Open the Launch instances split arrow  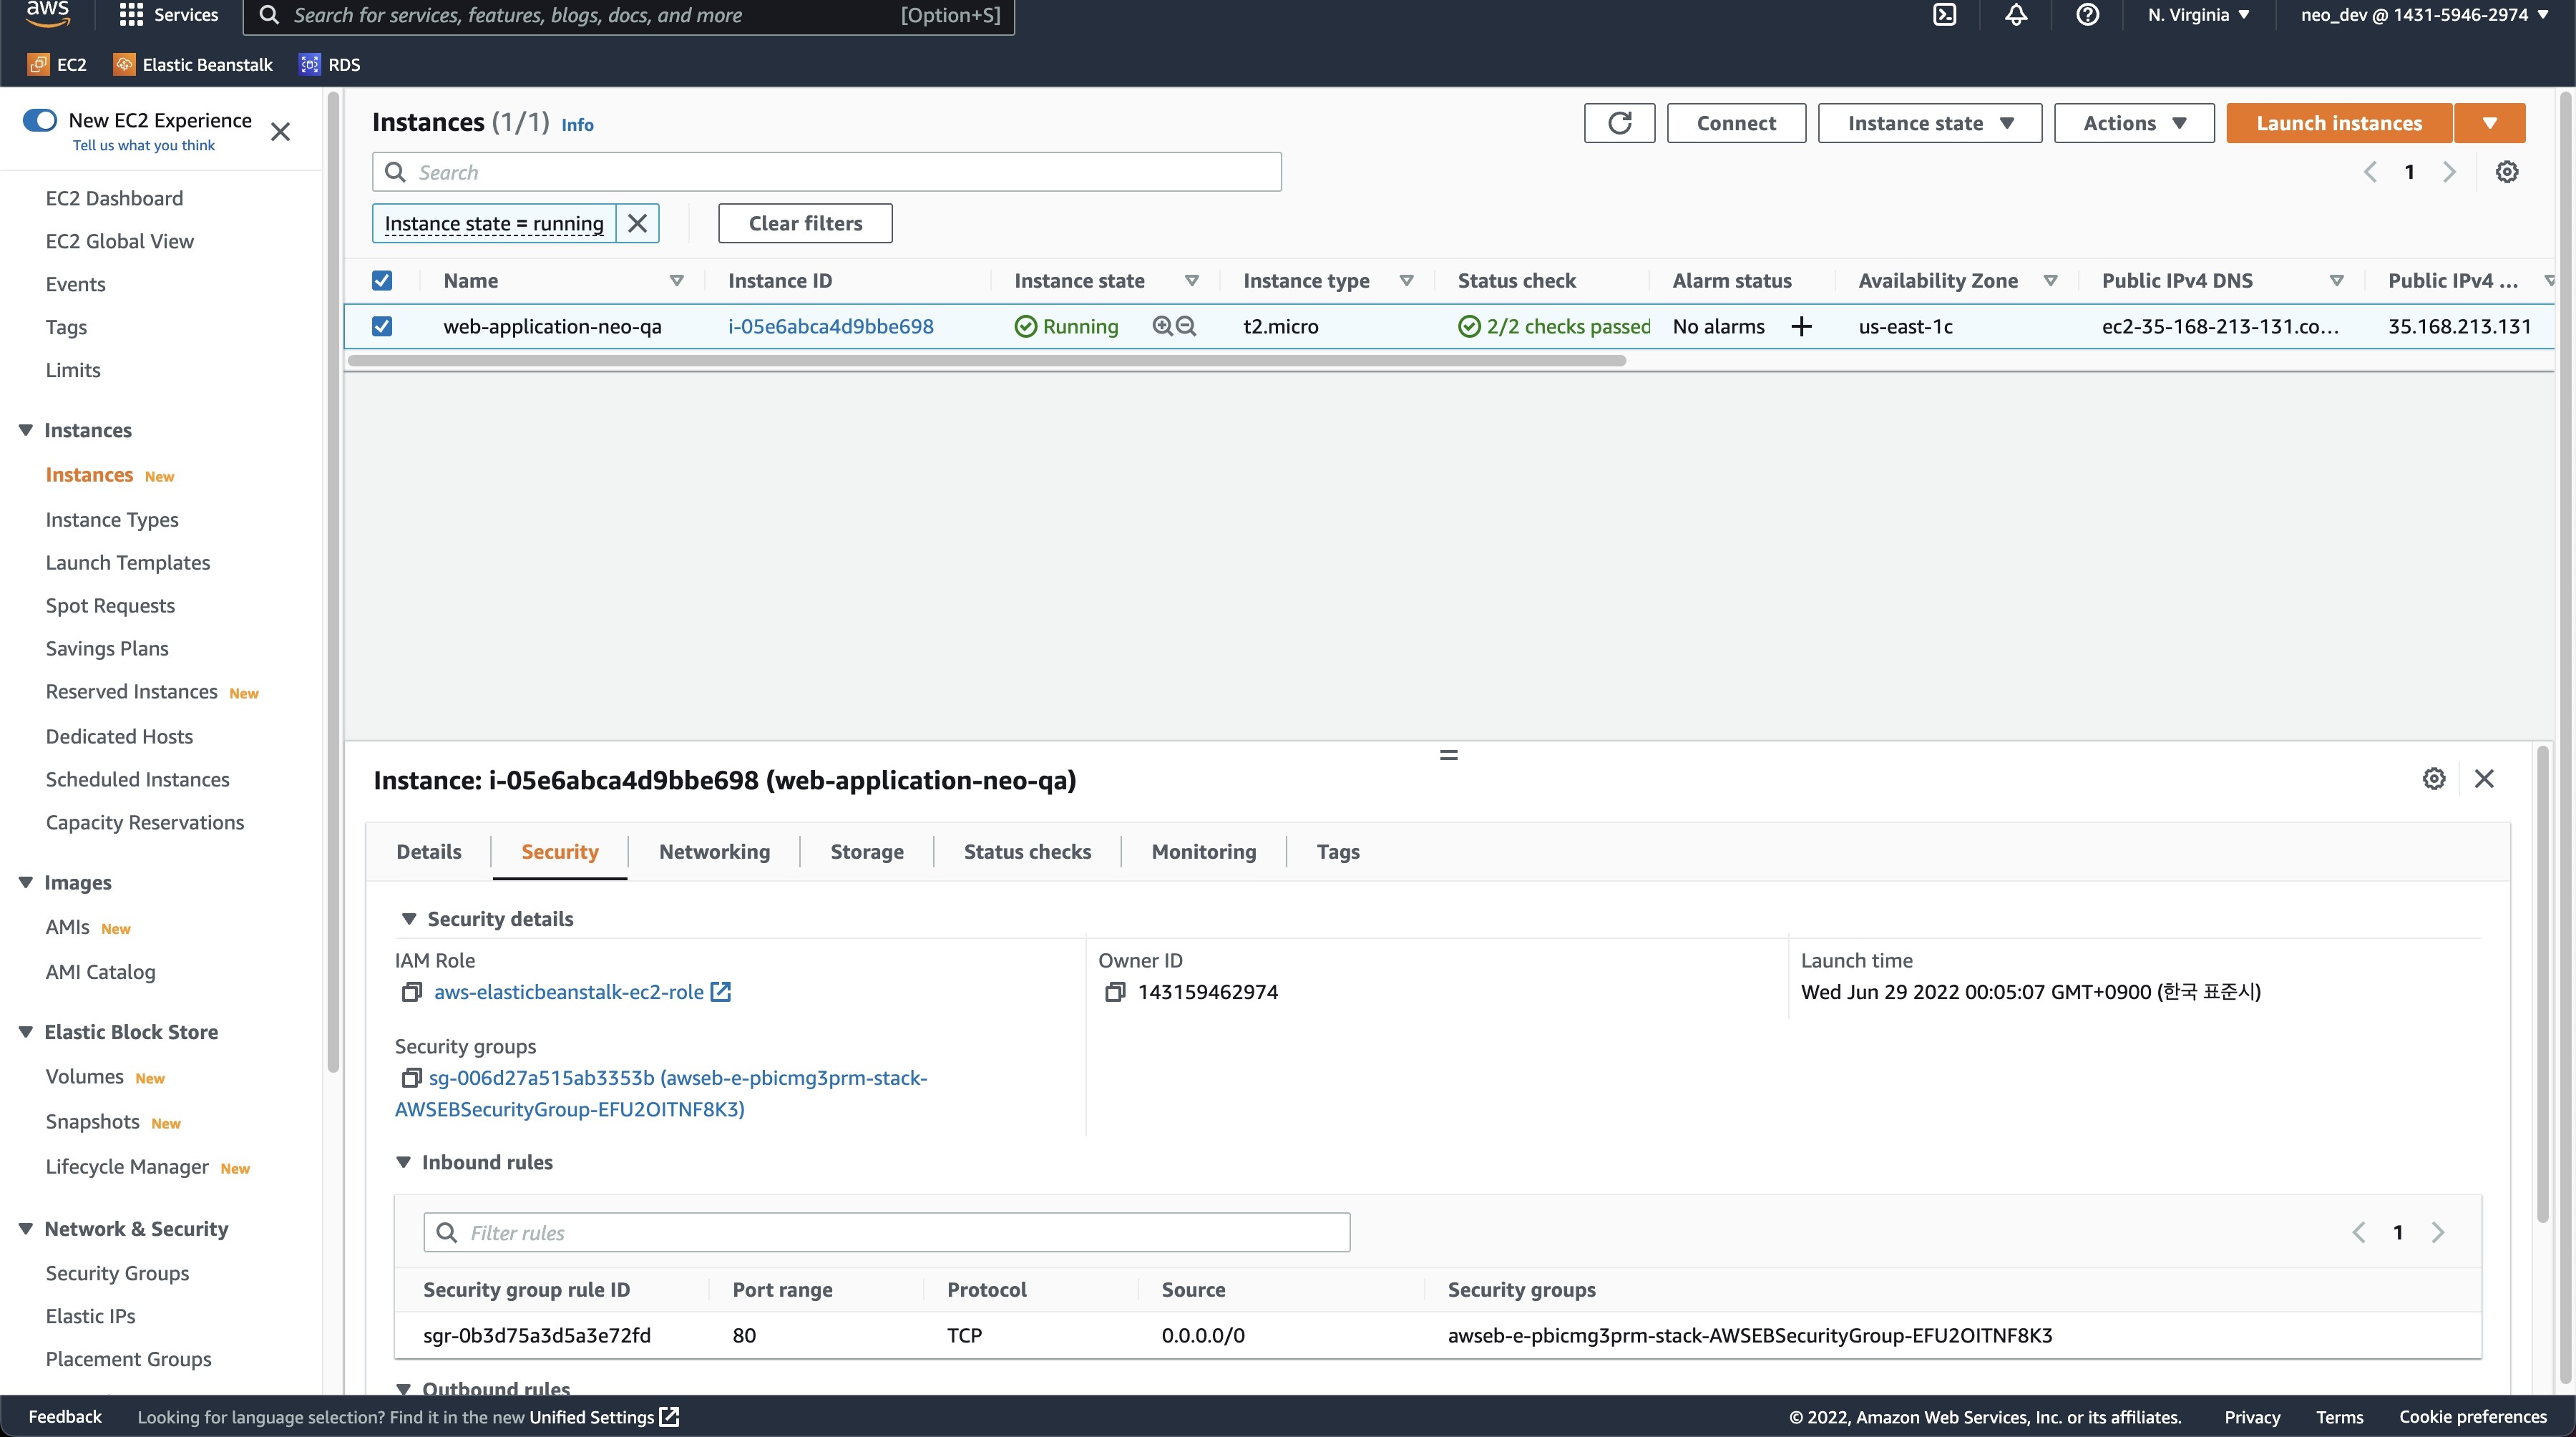[x=2490, y=123]
